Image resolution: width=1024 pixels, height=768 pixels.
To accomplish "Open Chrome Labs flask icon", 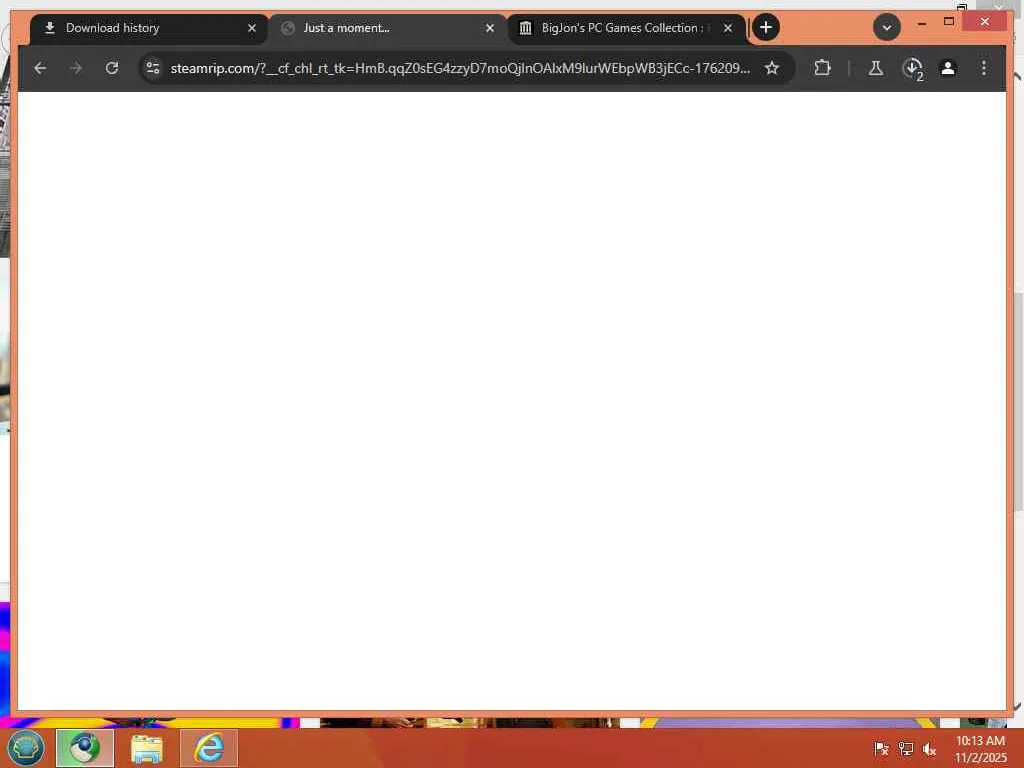I will click(876, 68).
